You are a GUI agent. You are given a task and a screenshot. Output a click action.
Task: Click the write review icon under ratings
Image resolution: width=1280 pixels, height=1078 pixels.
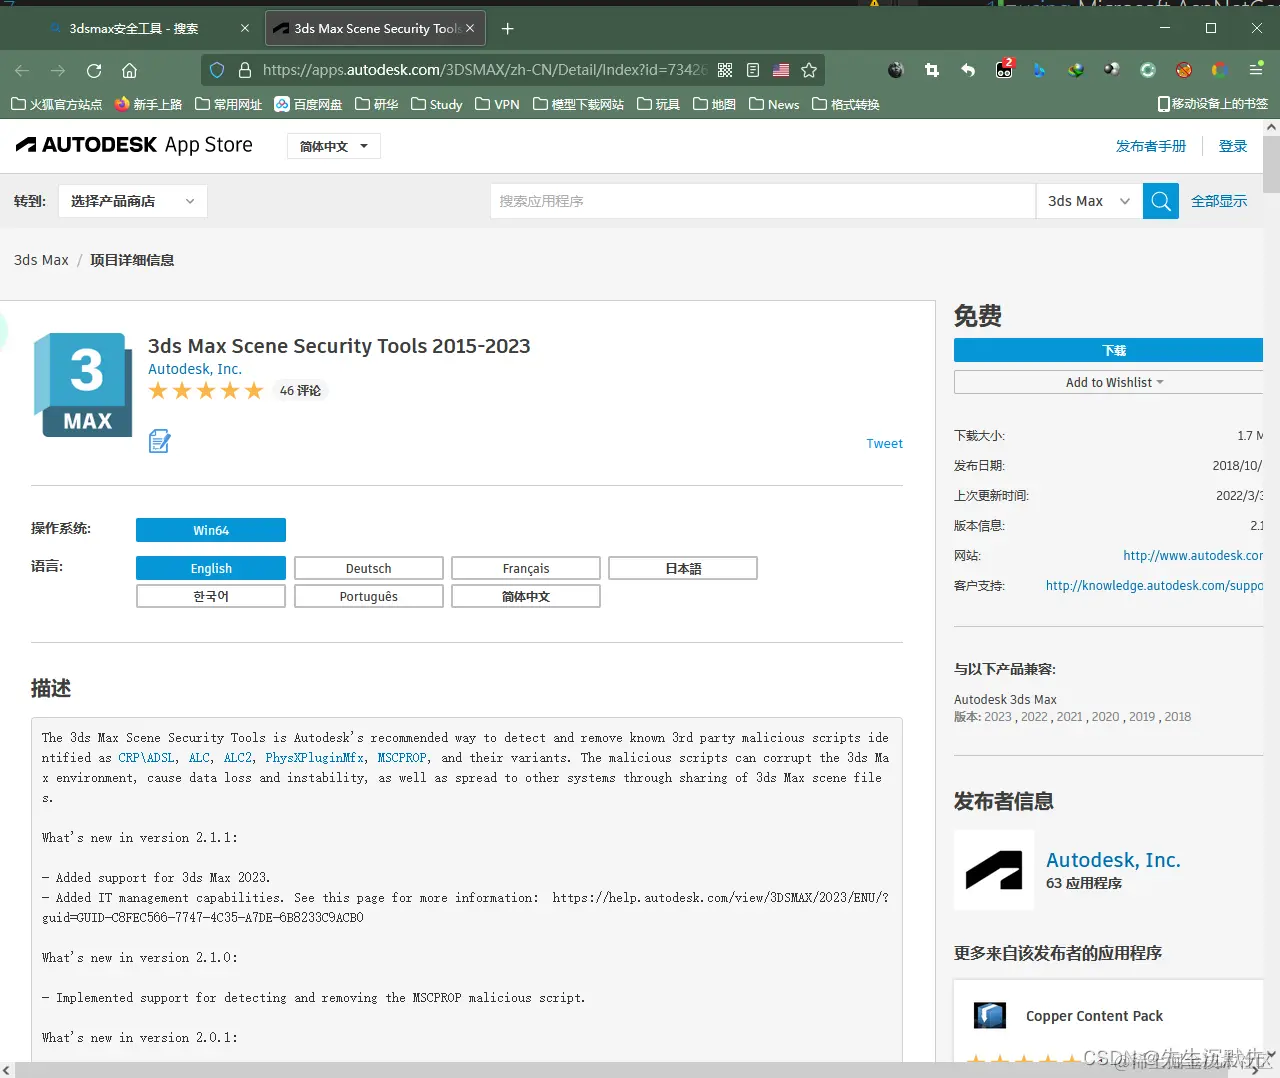(x=159, y=441)
